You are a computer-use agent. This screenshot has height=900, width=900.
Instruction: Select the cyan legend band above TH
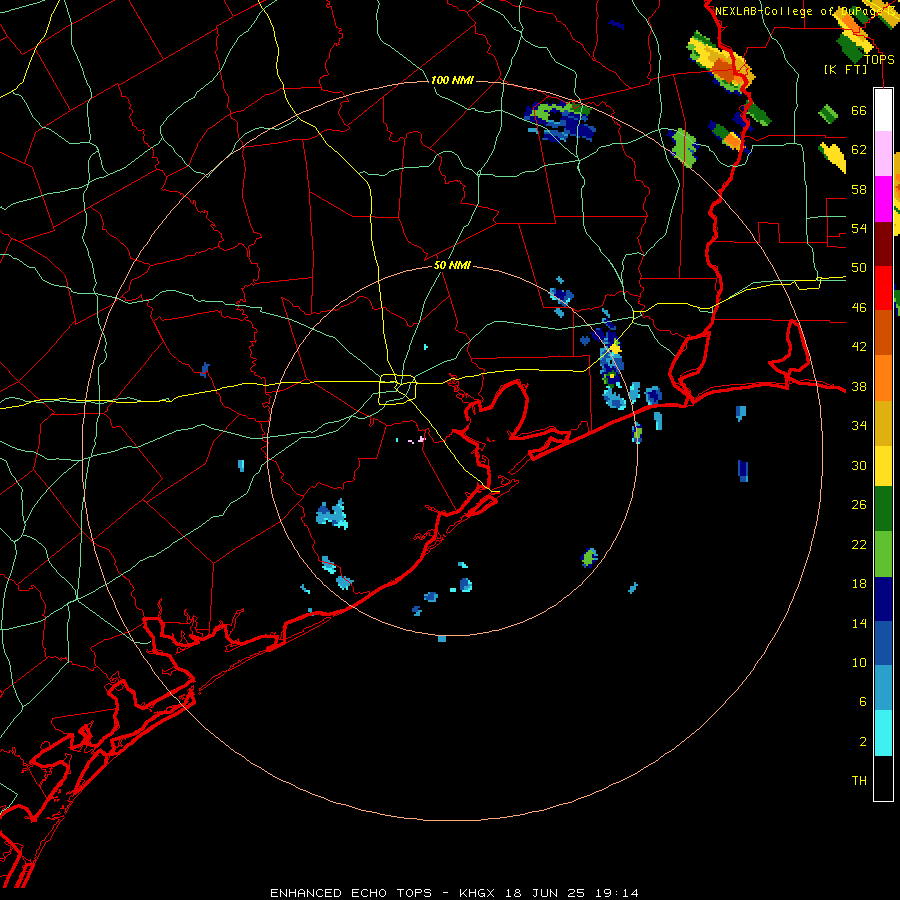point(883,733)
